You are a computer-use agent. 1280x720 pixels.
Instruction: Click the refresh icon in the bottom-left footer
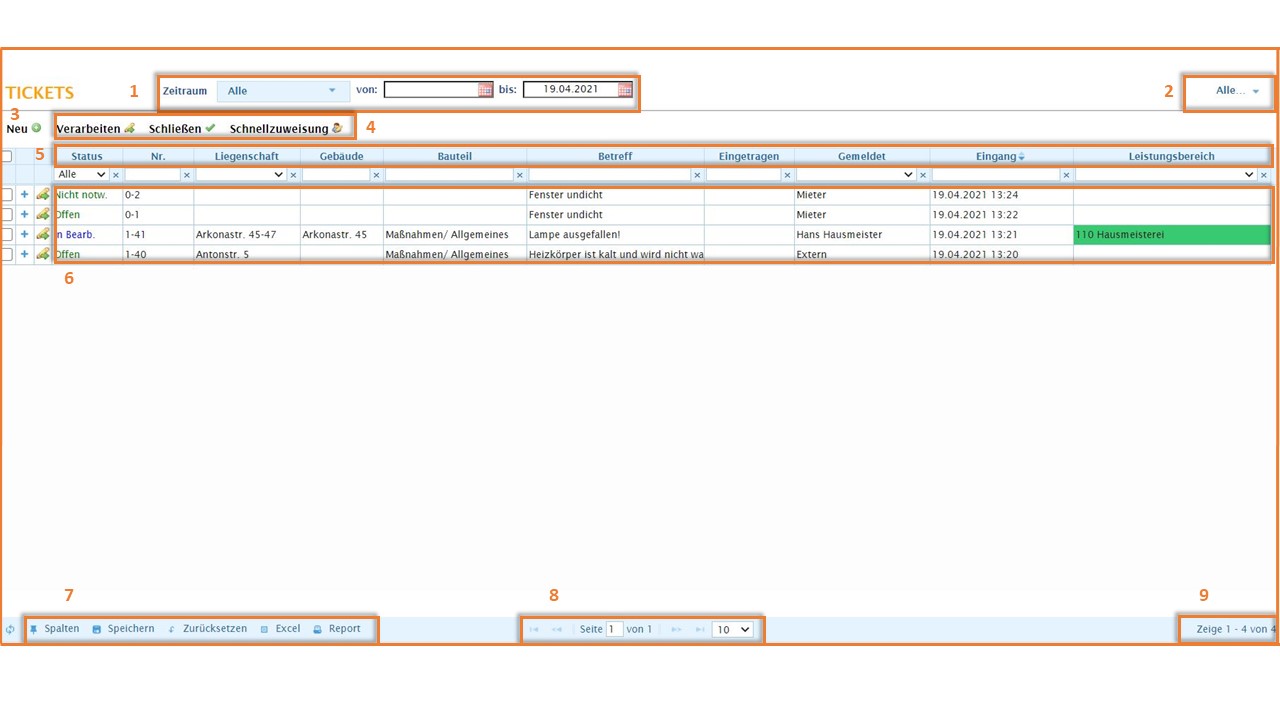(10, 630)
